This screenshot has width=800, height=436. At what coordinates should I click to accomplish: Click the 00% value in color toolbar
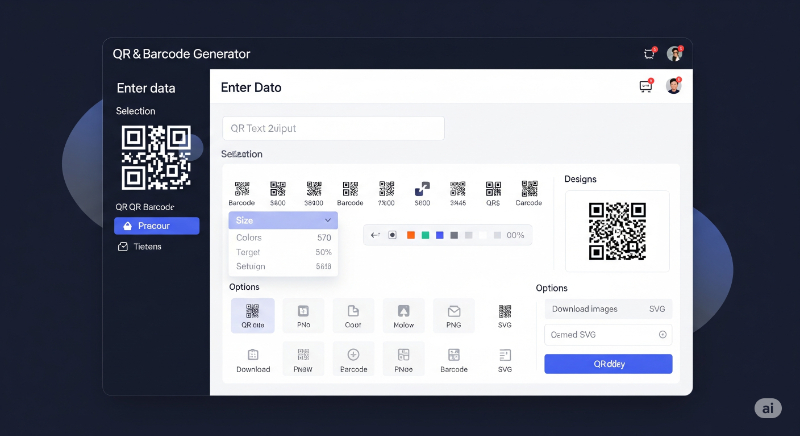515,235
